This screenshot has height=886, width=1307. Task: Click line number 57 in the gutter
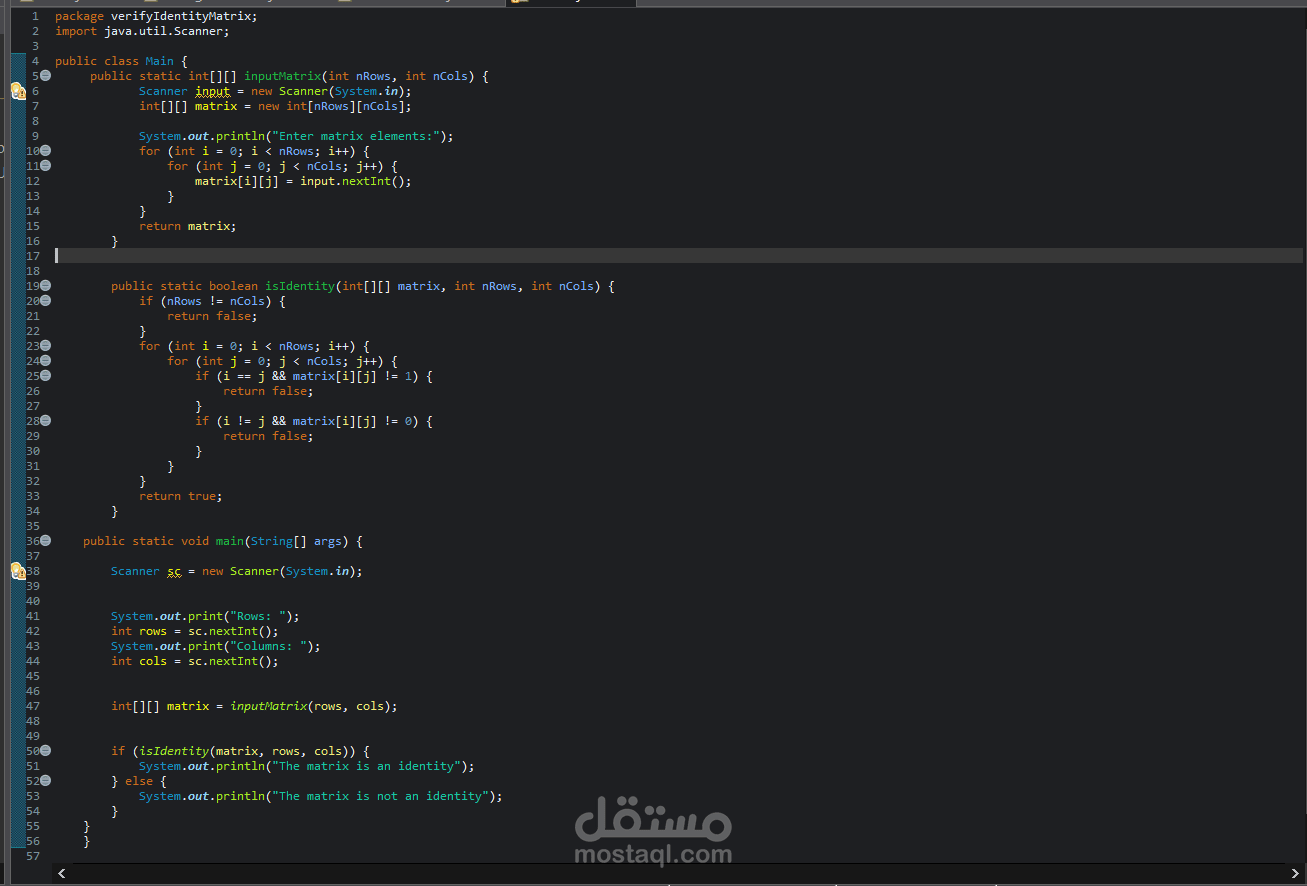point(33,856)
